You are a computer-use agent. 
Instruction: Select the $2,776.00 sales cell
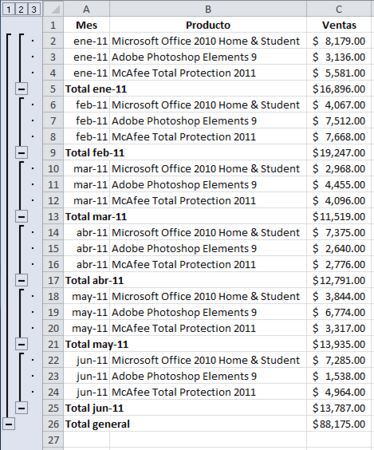point(339,265)
